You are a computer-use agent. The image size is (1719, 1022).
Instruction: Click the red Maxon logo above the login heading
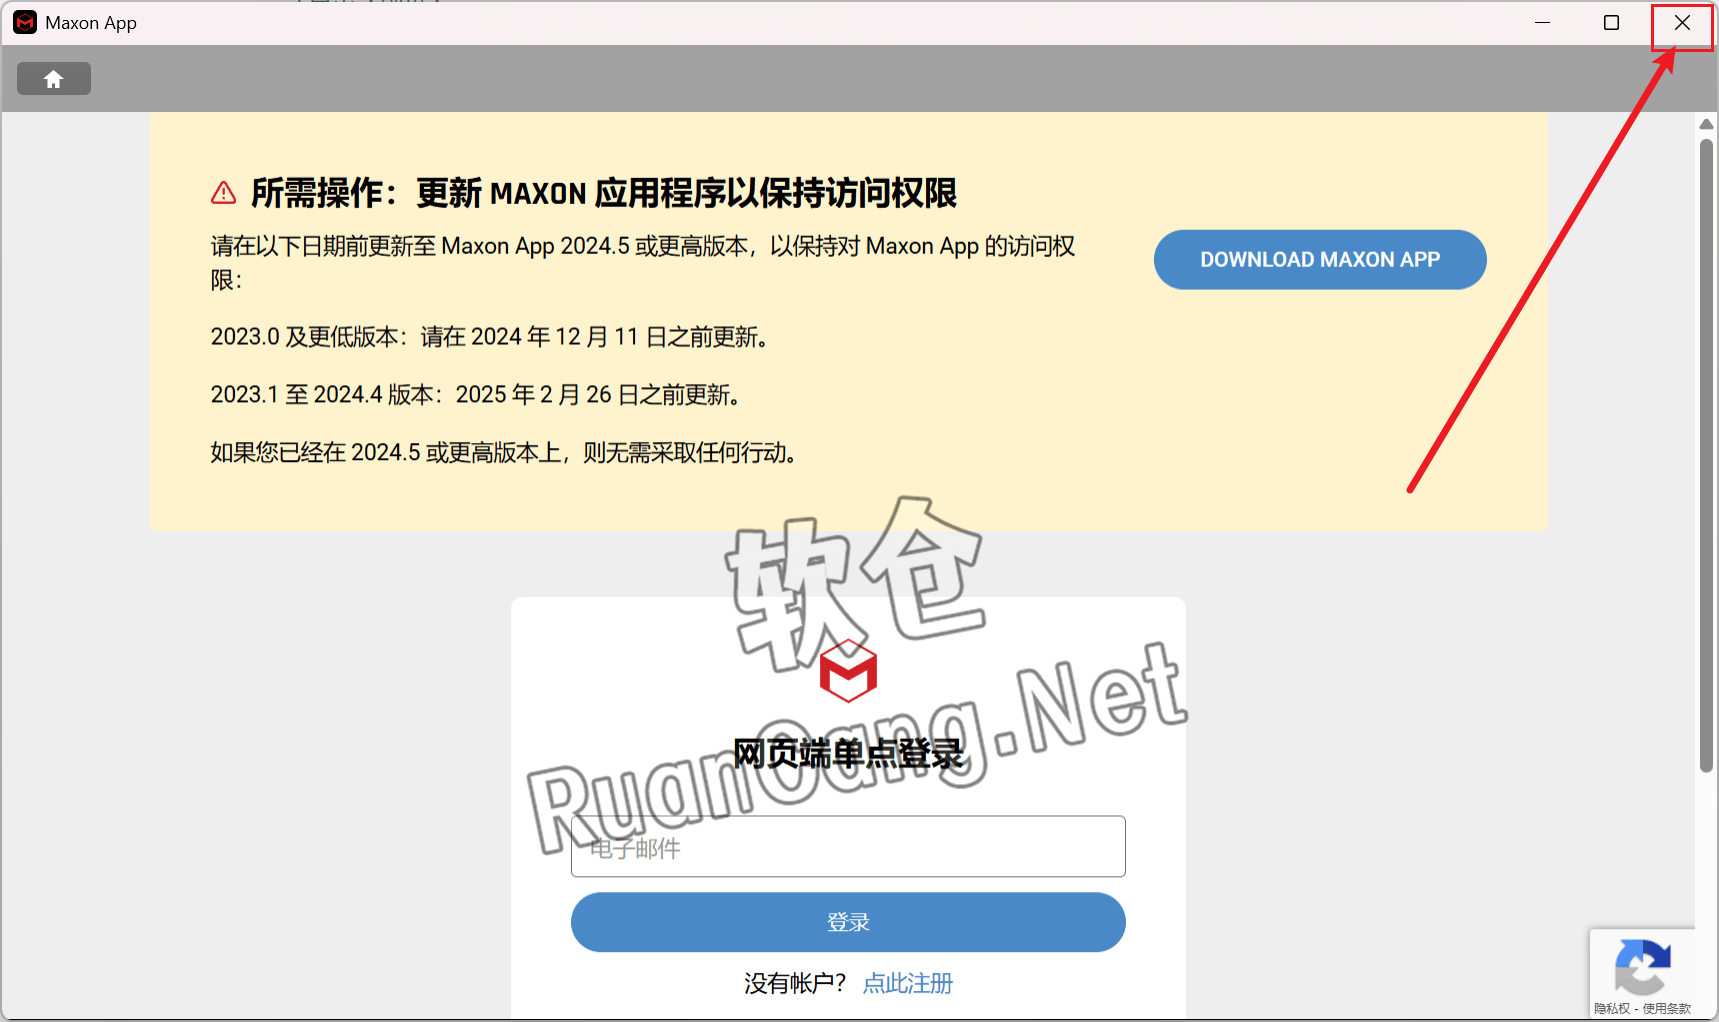tap(848, 670)
